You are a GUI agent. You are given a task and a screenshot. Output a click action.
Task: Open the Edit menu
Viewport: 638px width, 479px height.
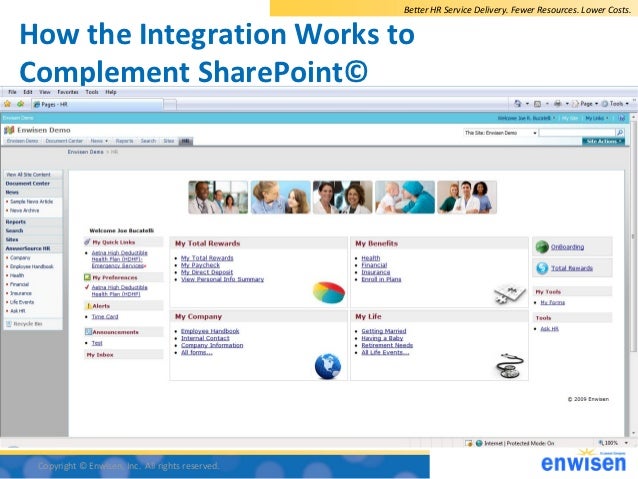(28, 92)
